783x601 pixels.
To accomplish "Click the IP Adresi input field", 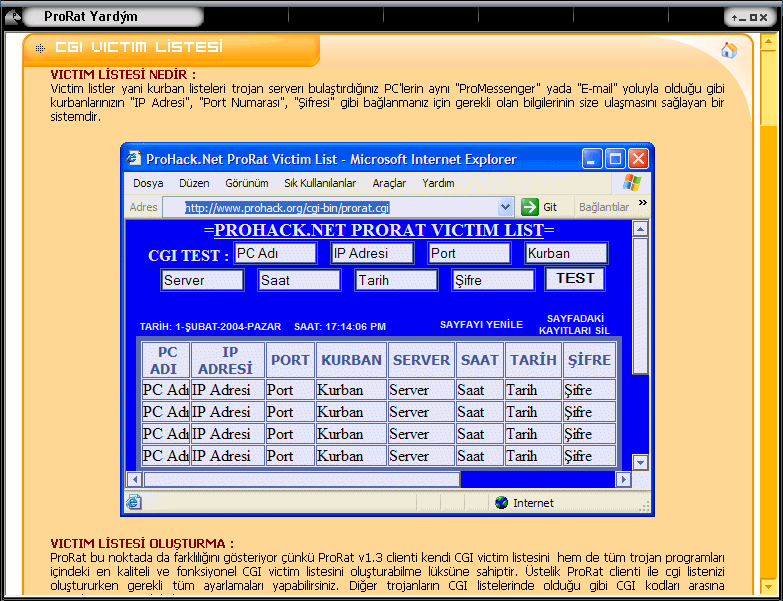I will click(372, 254).
